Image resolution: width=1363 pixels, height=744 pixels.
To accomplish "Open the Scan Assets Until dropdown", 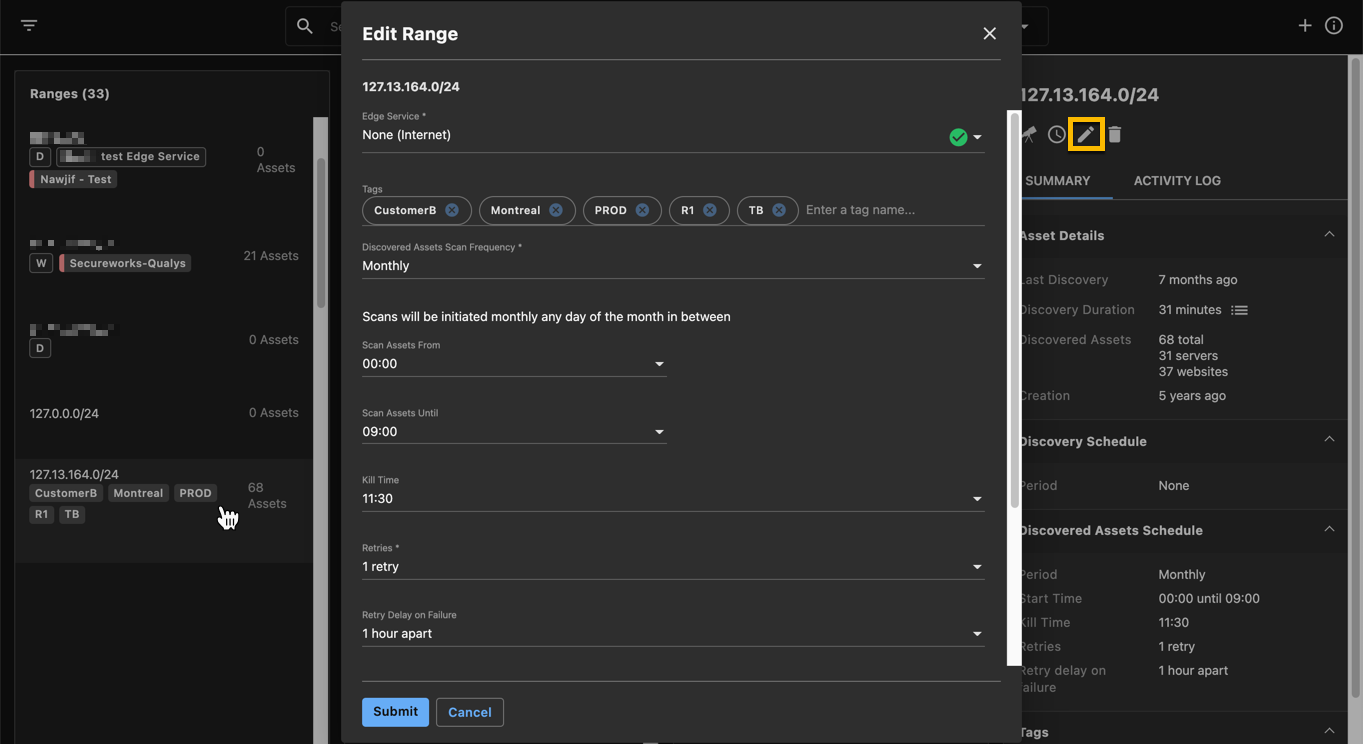I will click(x=514, y=432).
